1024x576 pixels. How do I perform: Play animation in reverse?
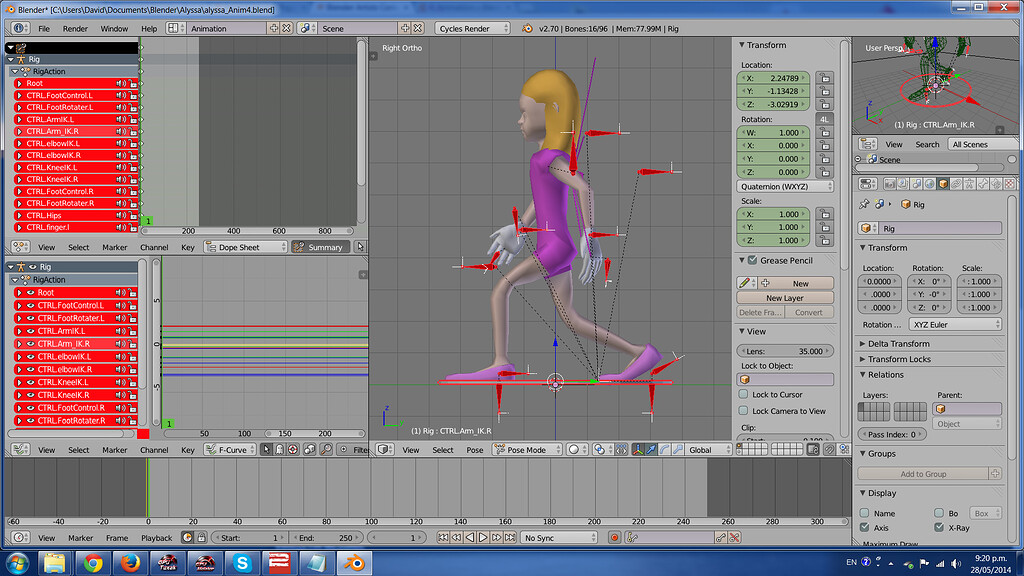(470, 537)
